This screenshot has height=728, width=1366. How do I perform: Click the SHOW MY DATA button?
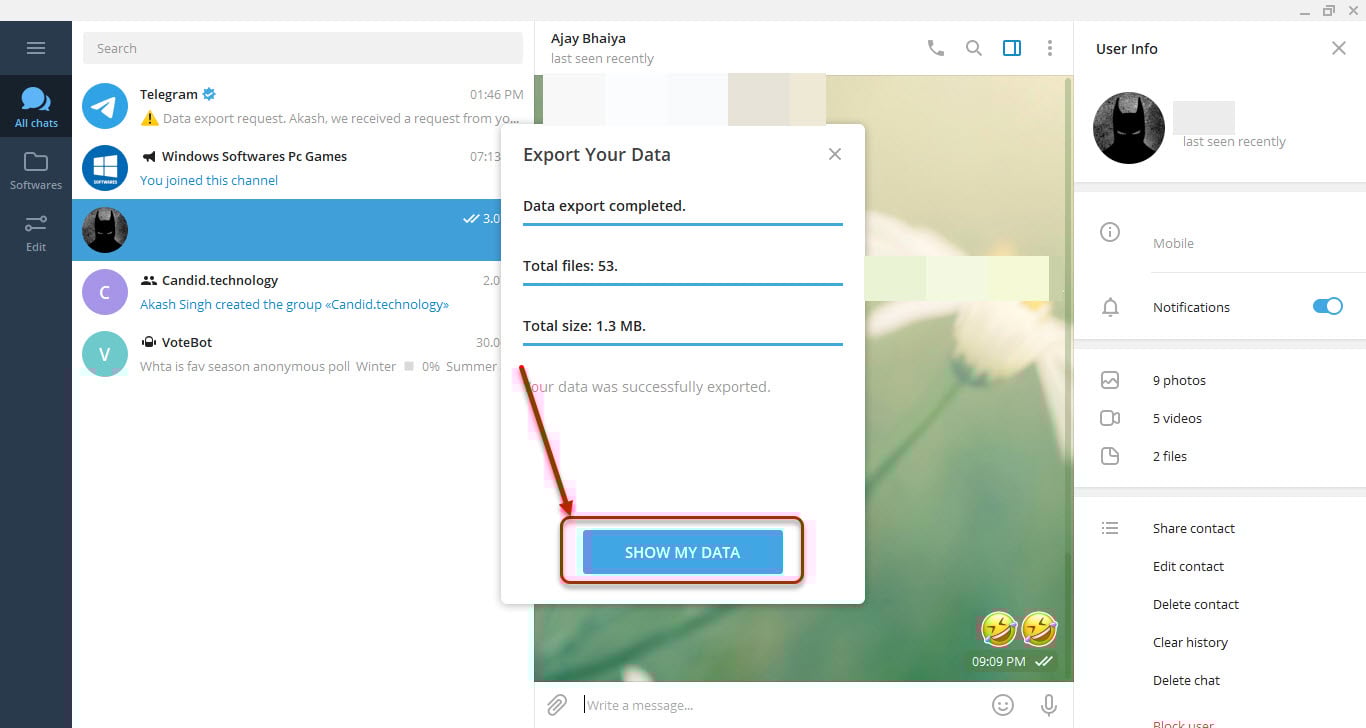(x=682, y=552)
